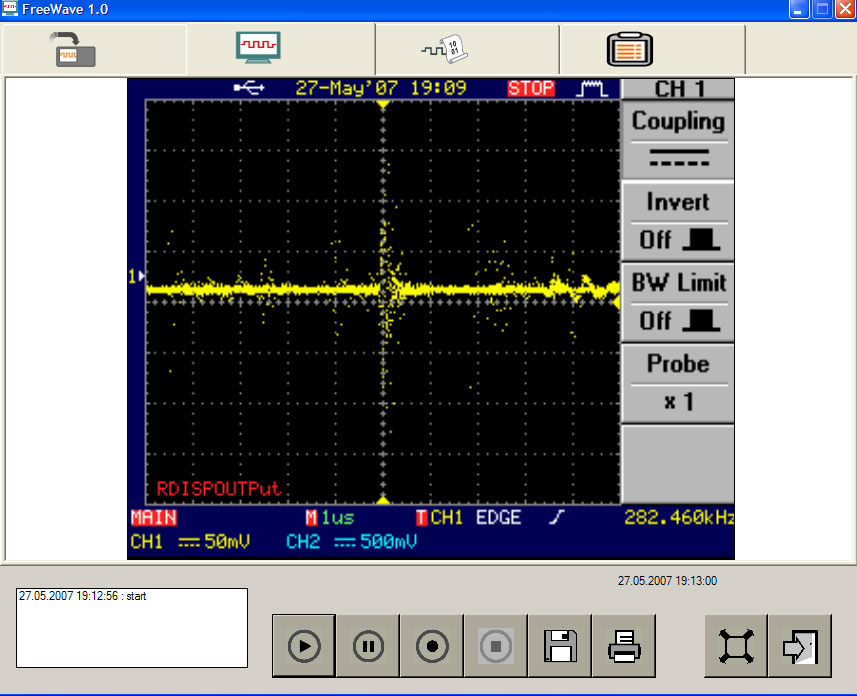The width and height of the screenshot is (857, 696).
Task: Close the FreeWave window
Action: tap(846, 9)
